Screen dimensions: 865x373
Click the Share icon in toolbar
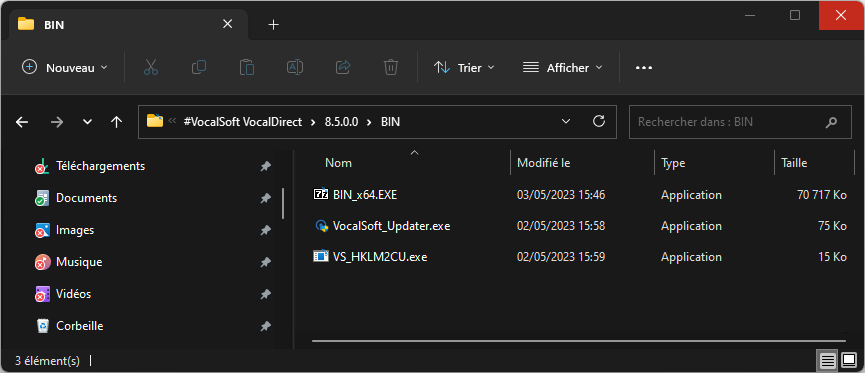tap(343, 67)
